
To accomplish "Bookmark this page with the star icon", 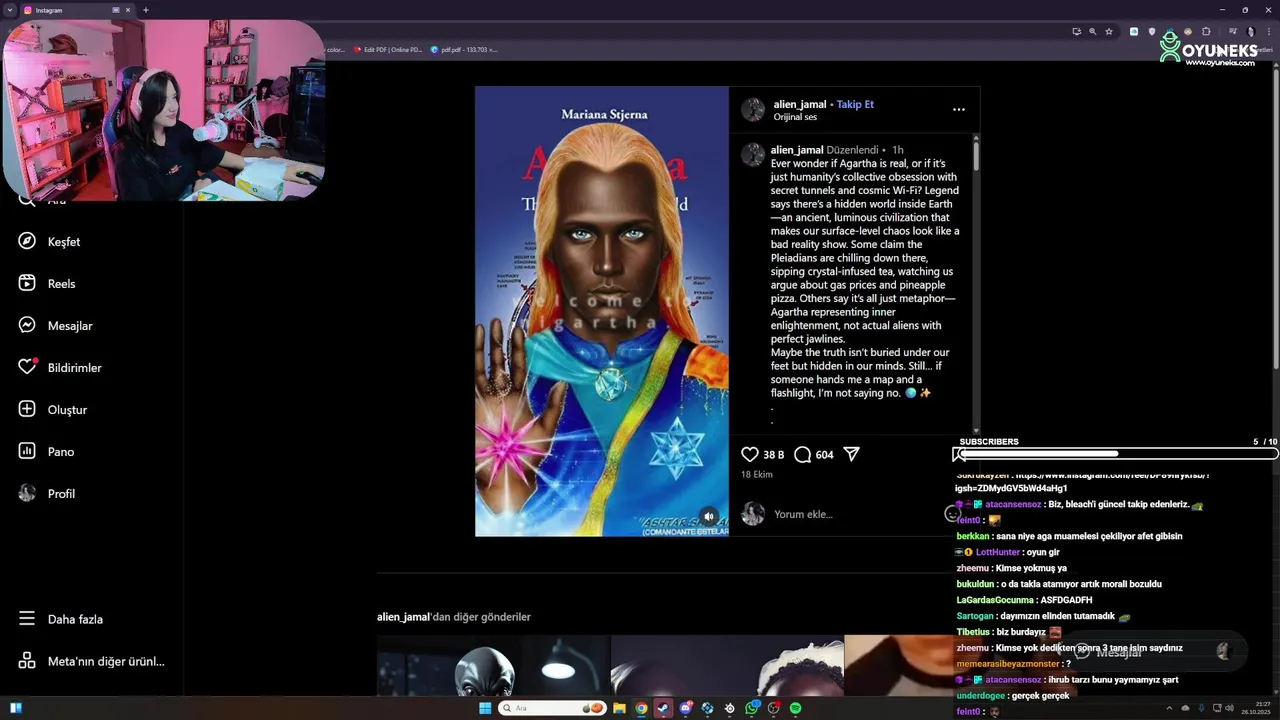I will click(1108, 31).
